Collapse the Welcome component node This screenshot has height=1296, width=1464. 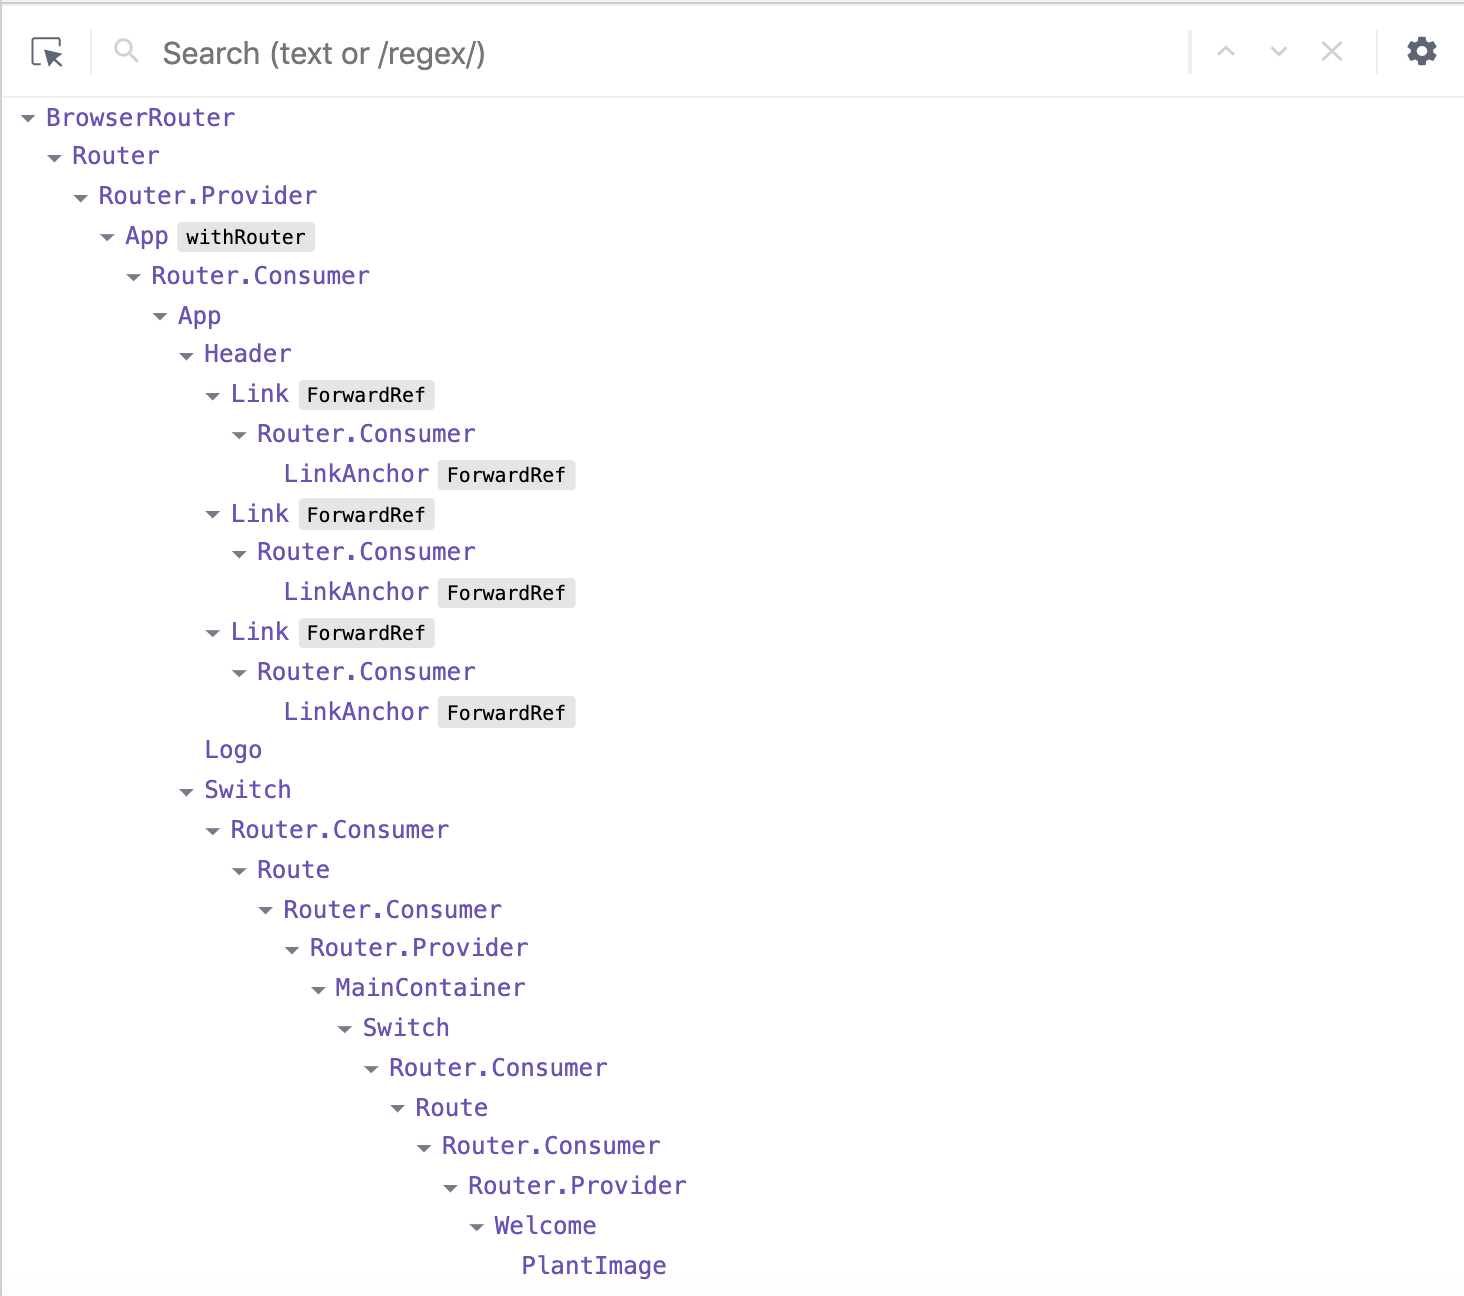(476, 1226)
